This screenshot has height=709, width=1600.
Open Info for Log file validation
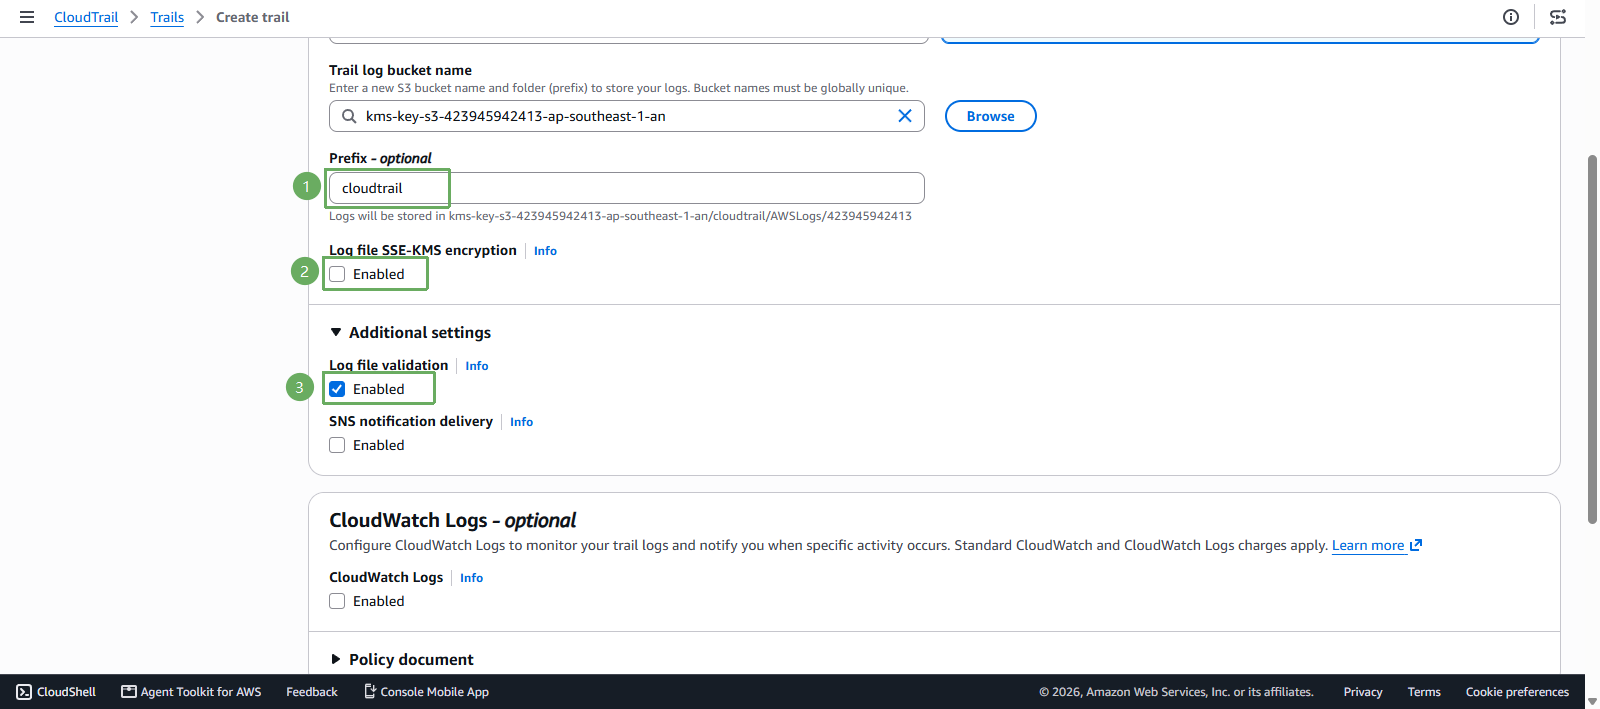click(x=477, y=366)
